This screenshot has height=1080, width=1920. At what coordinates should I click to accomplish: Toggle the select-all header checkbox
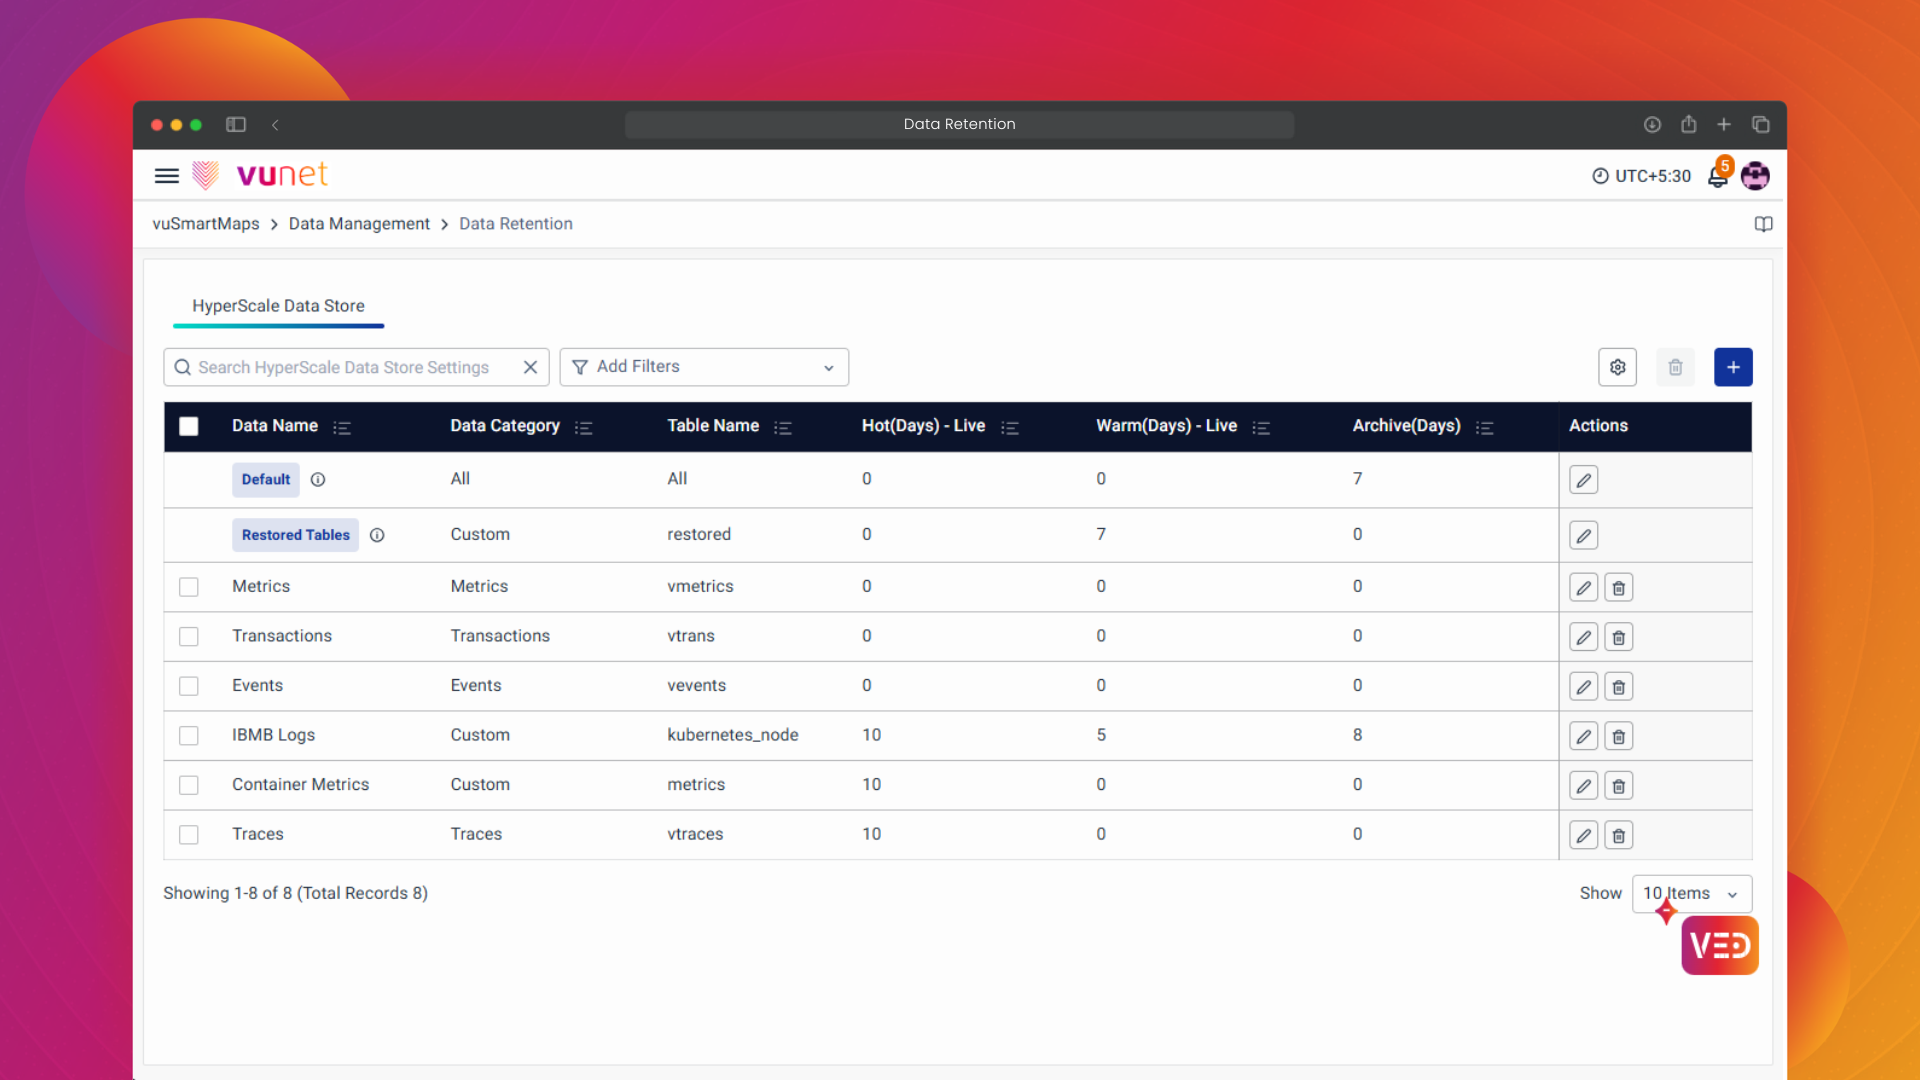point(188,426)
